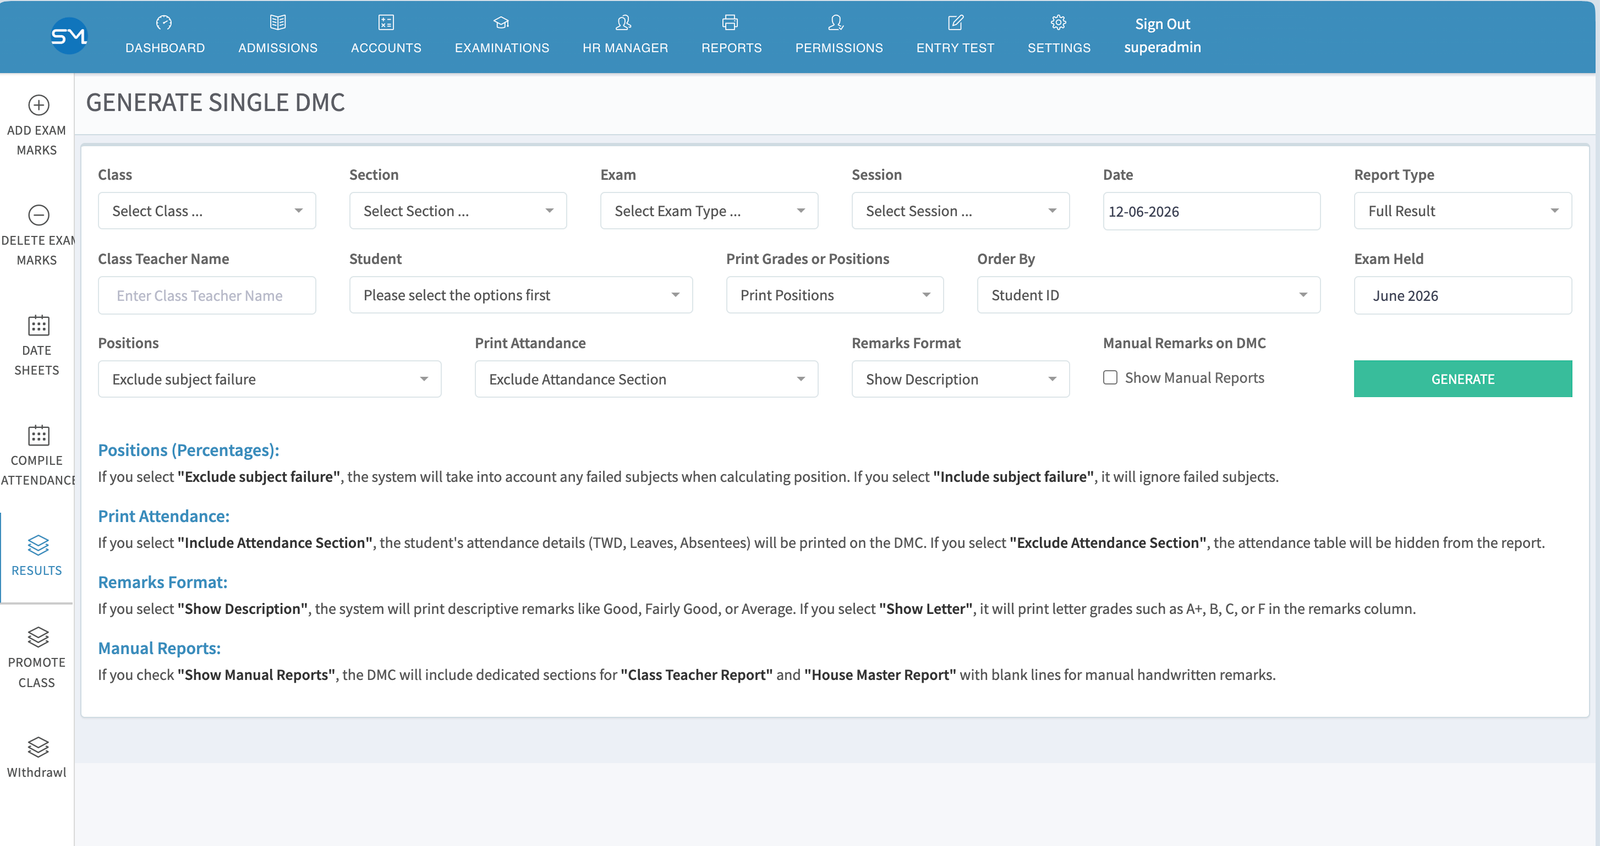Open the Reports printer icon
This screenshot has width=1600, height=846.
[731, 22]
